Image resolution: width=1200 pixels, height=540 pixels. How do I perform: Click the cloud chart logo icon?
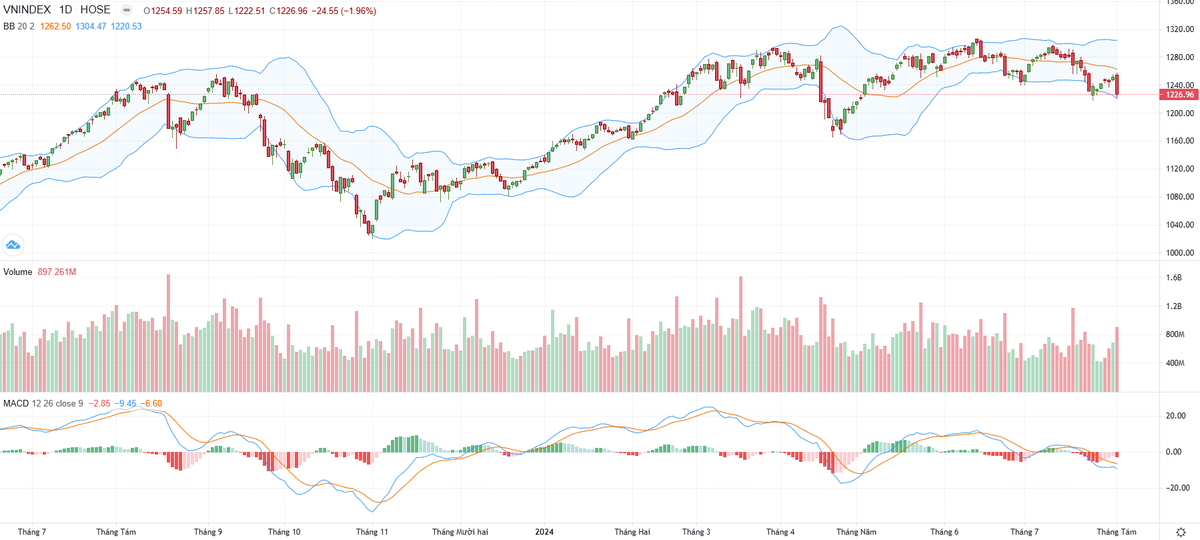tap(13, 244)
